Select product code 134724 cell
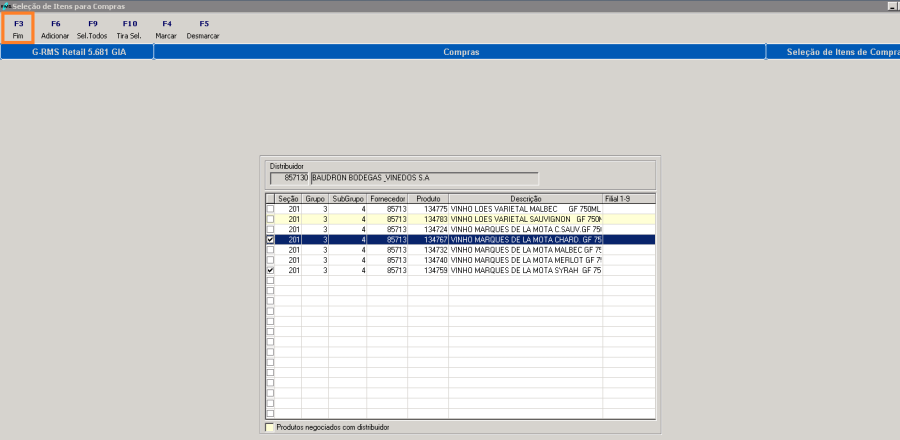Viewport: 900px width, 440px height. (428, 229)
